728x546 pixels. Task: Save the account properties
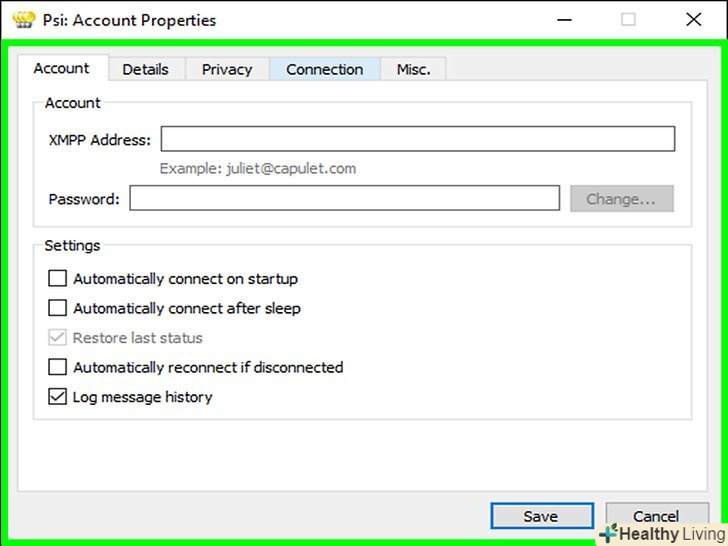click(x=542, y=516)
